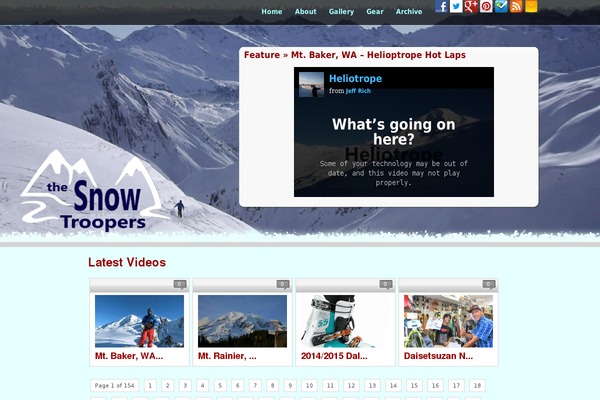Go to pagination page 2

(168, 385)
